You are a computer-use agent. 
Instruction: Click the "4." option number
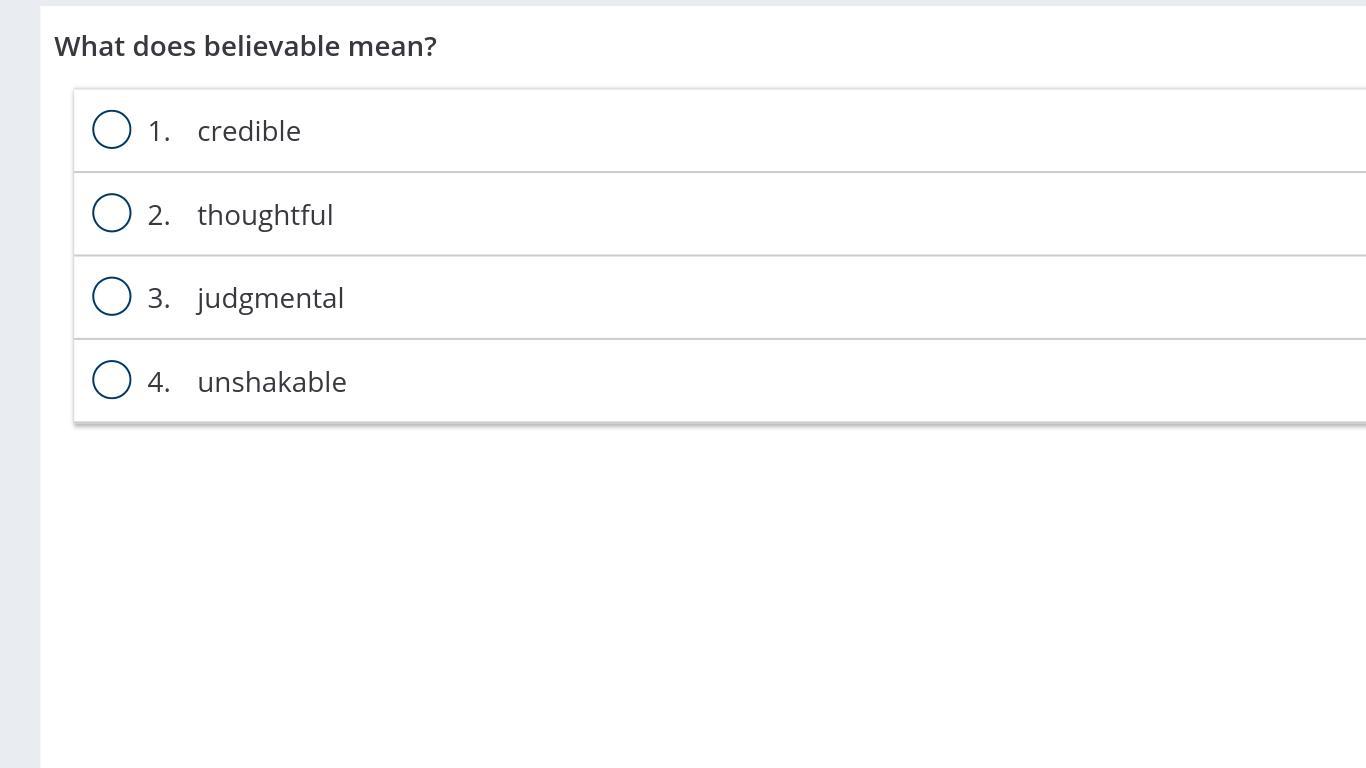(159, 382)
